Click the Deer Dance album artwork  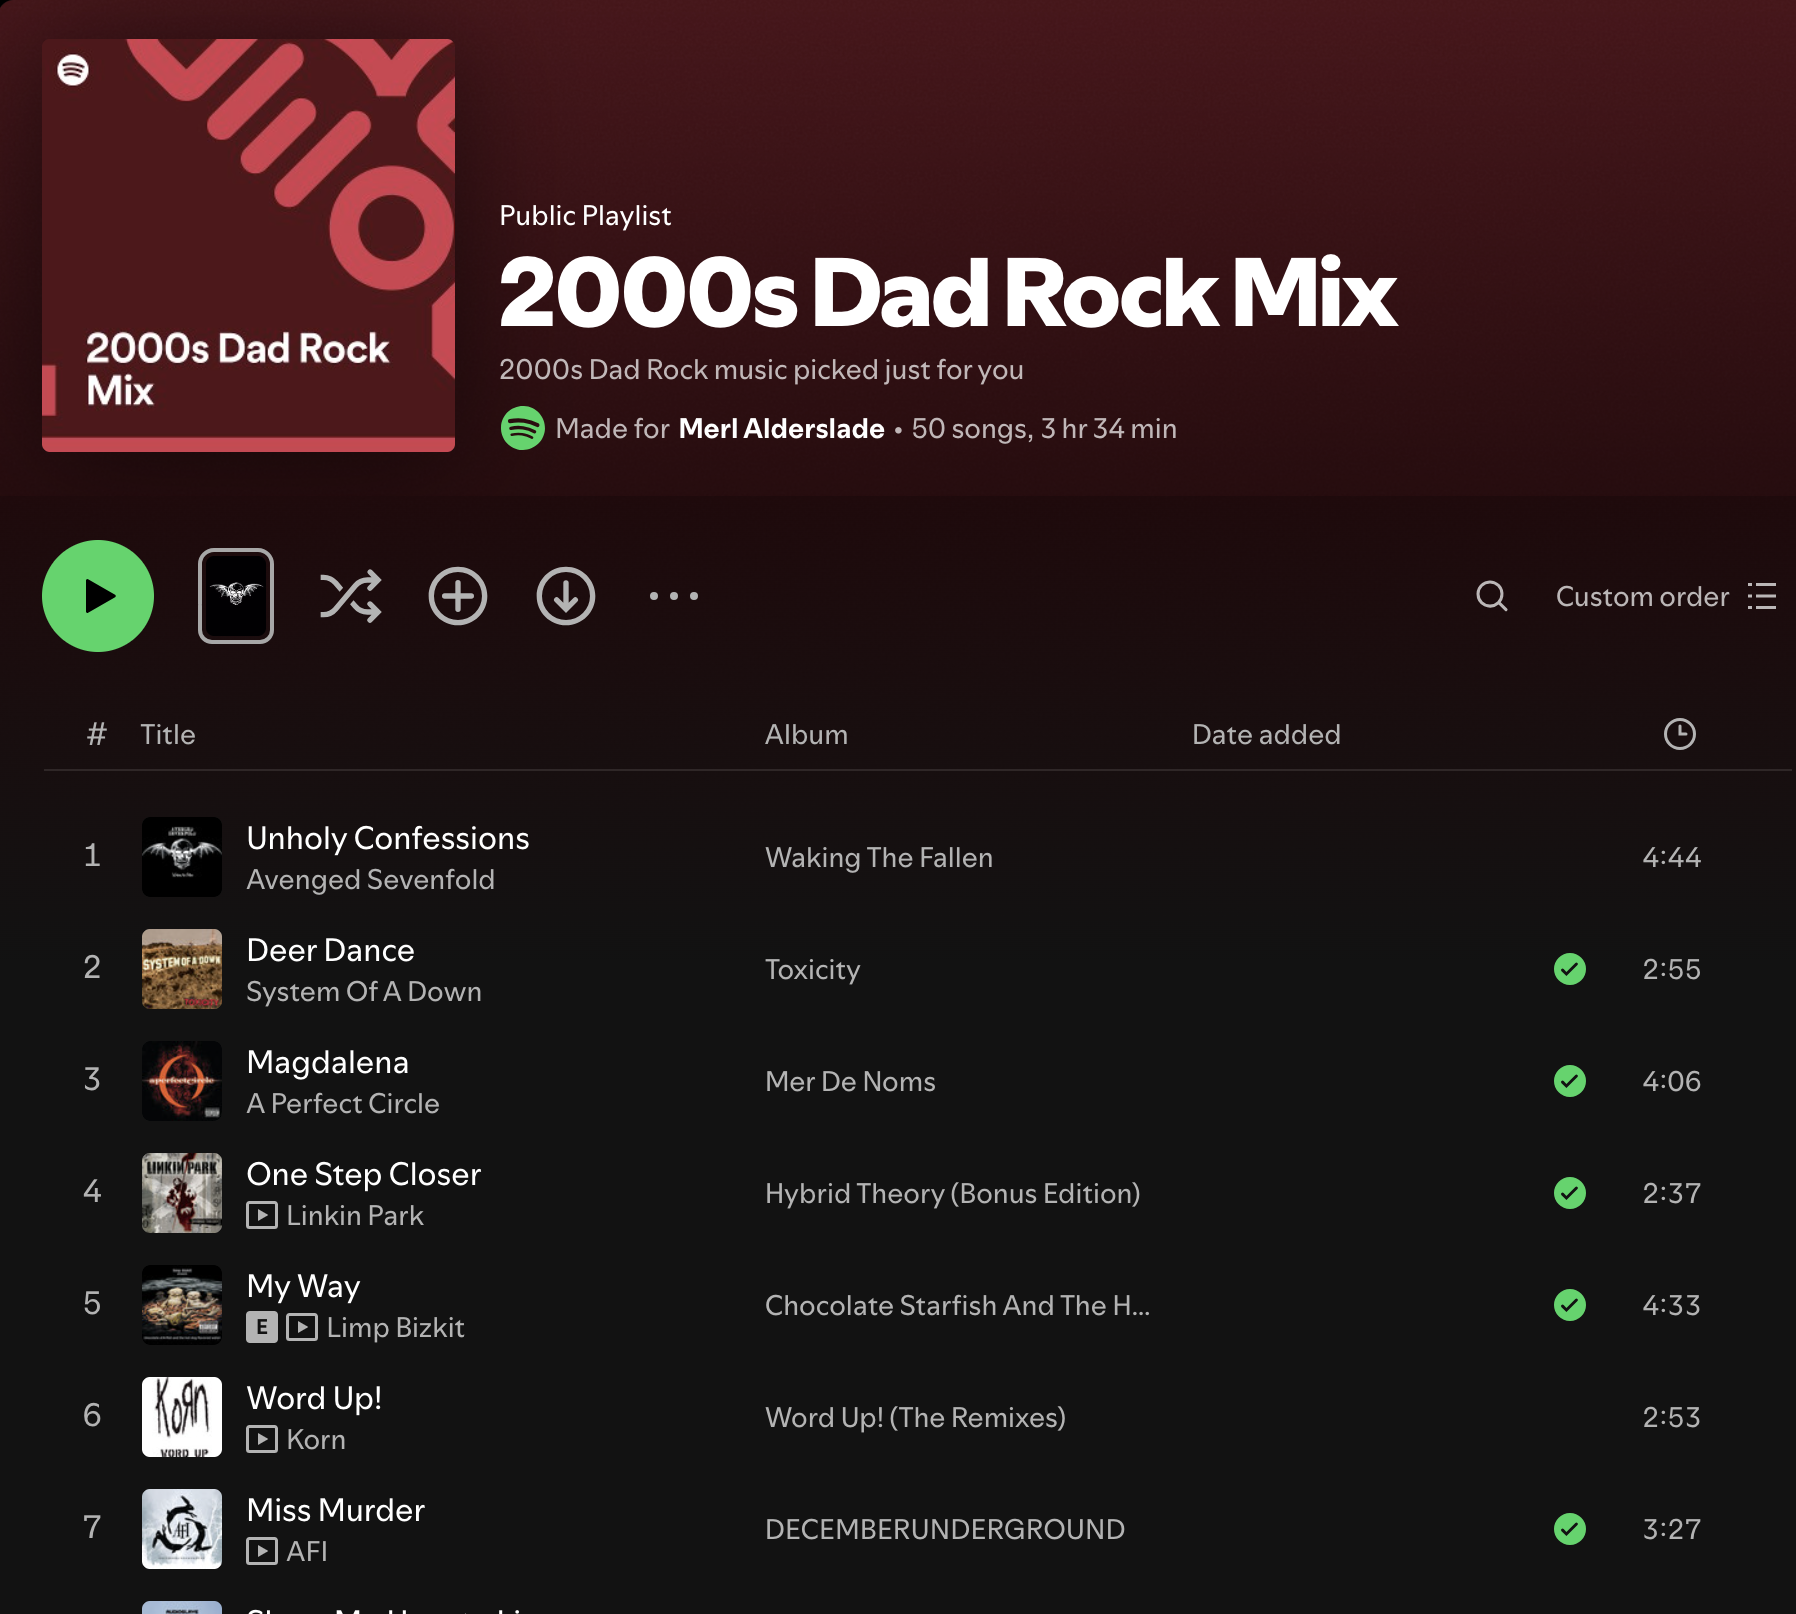[182, 969]
